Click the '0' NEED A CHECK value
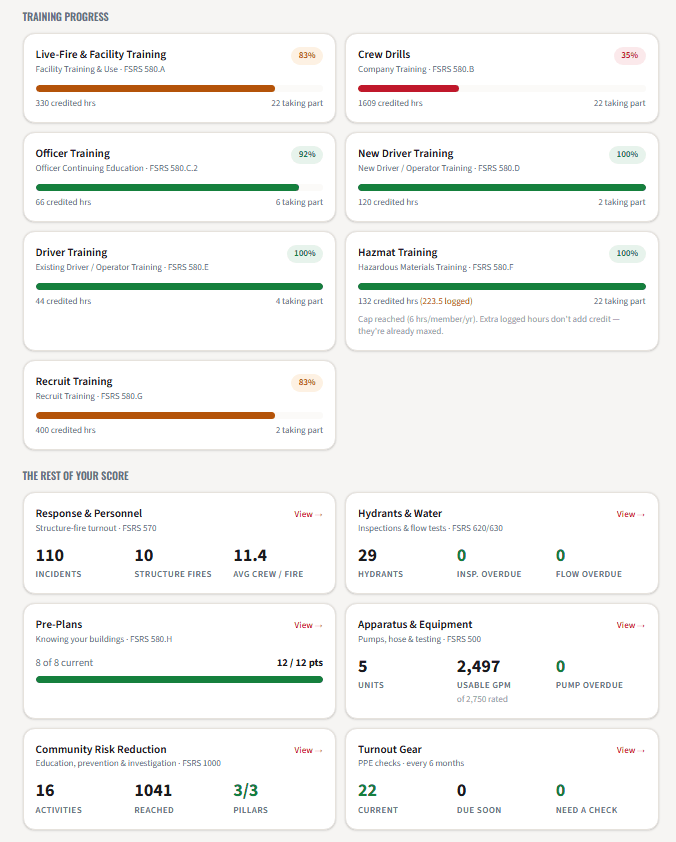The height and width of the screenshot is (842, 676). coord(561,790)
